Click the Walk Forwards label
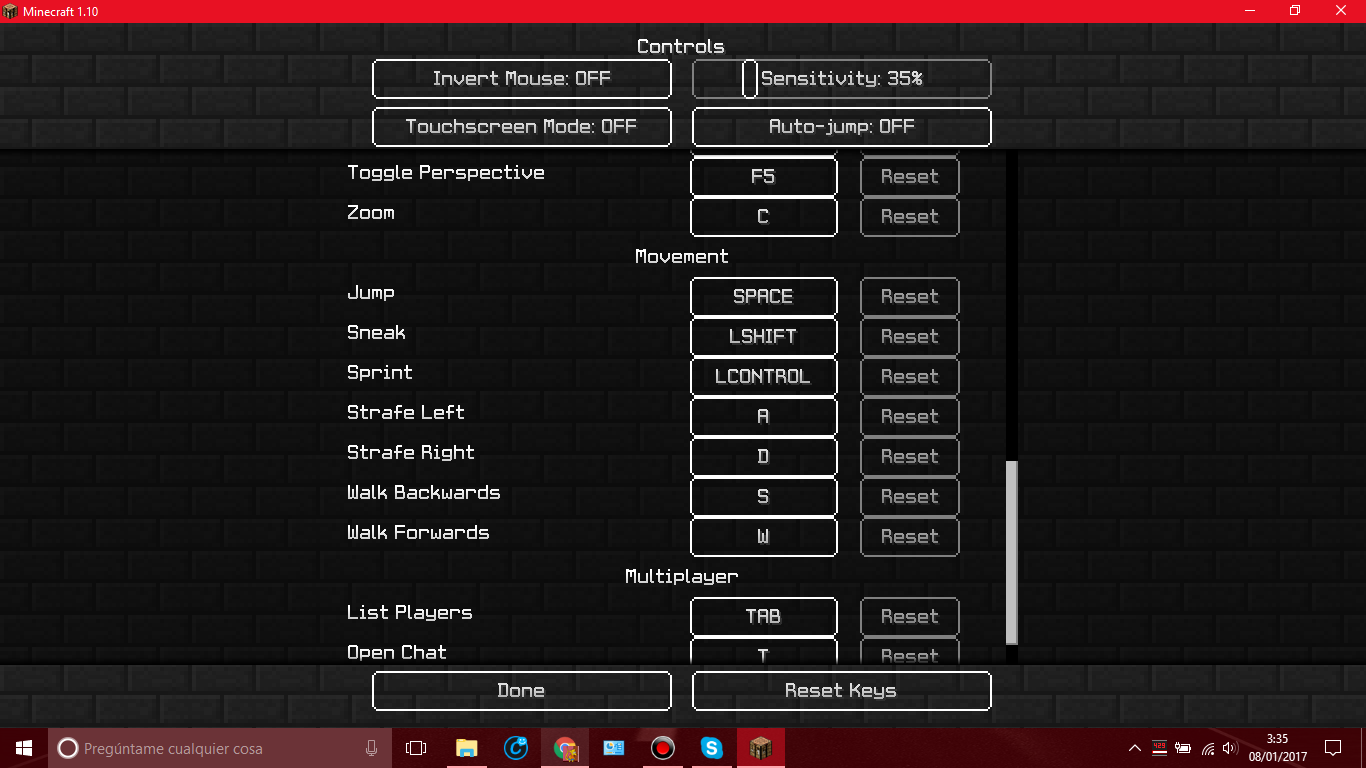Image resolution: width=1366 pixels, height=768 pixels. pos(418,533)
